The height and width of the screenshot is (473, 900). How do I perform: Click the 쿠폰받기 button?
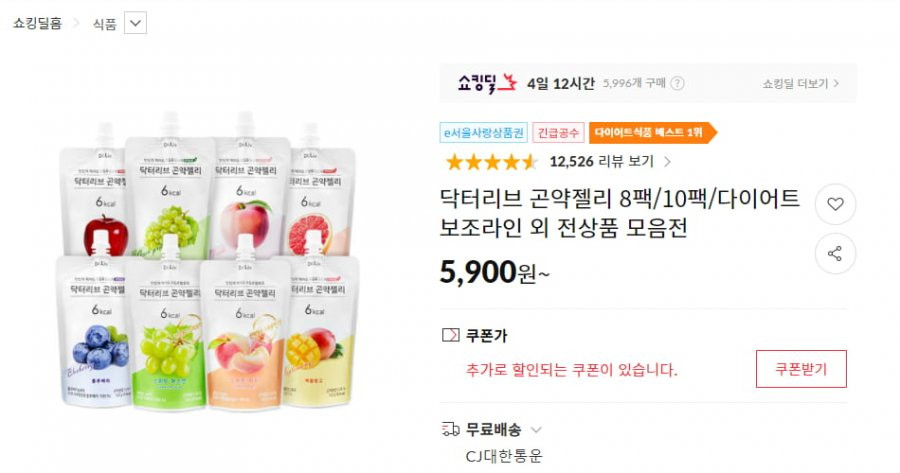coord(801,369)
